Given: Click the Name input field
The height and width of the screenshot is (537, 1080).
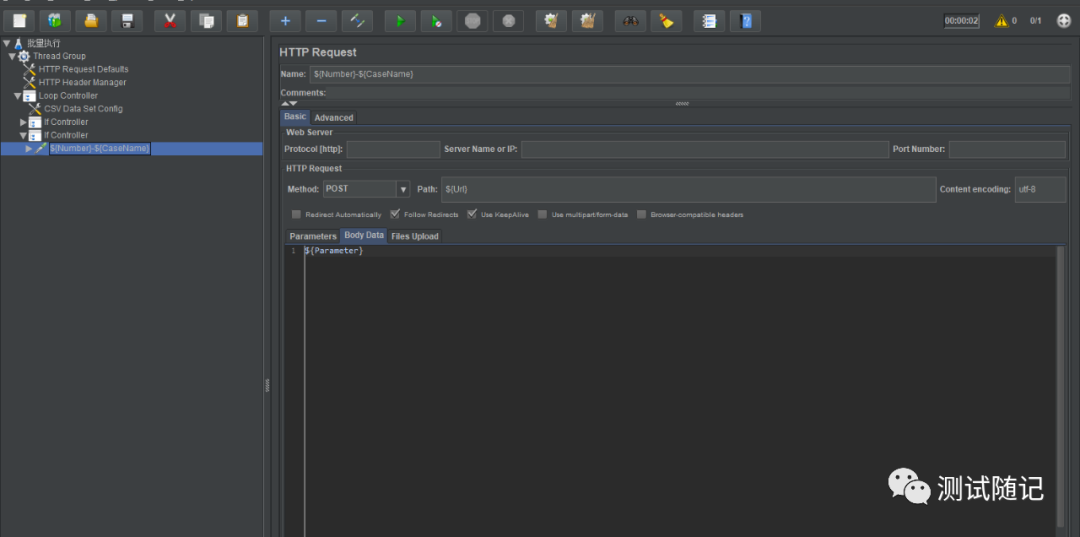Looking at the screenshot, I should (689, 74).
